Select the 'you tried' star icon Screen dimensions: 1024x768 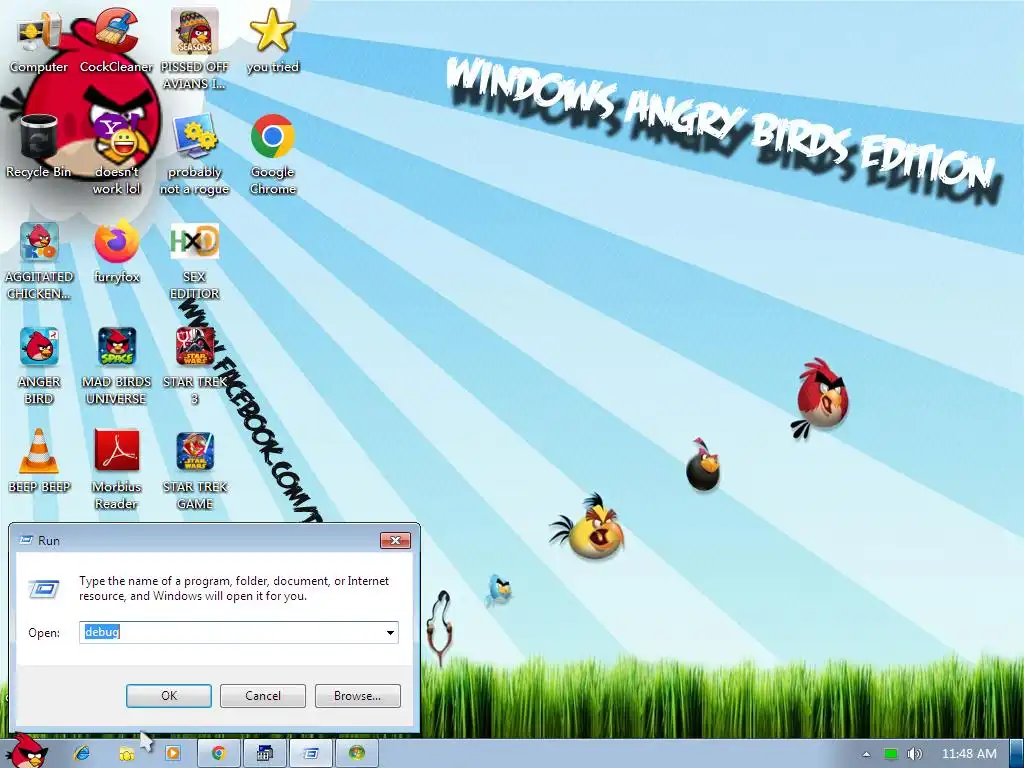(272, 39)
